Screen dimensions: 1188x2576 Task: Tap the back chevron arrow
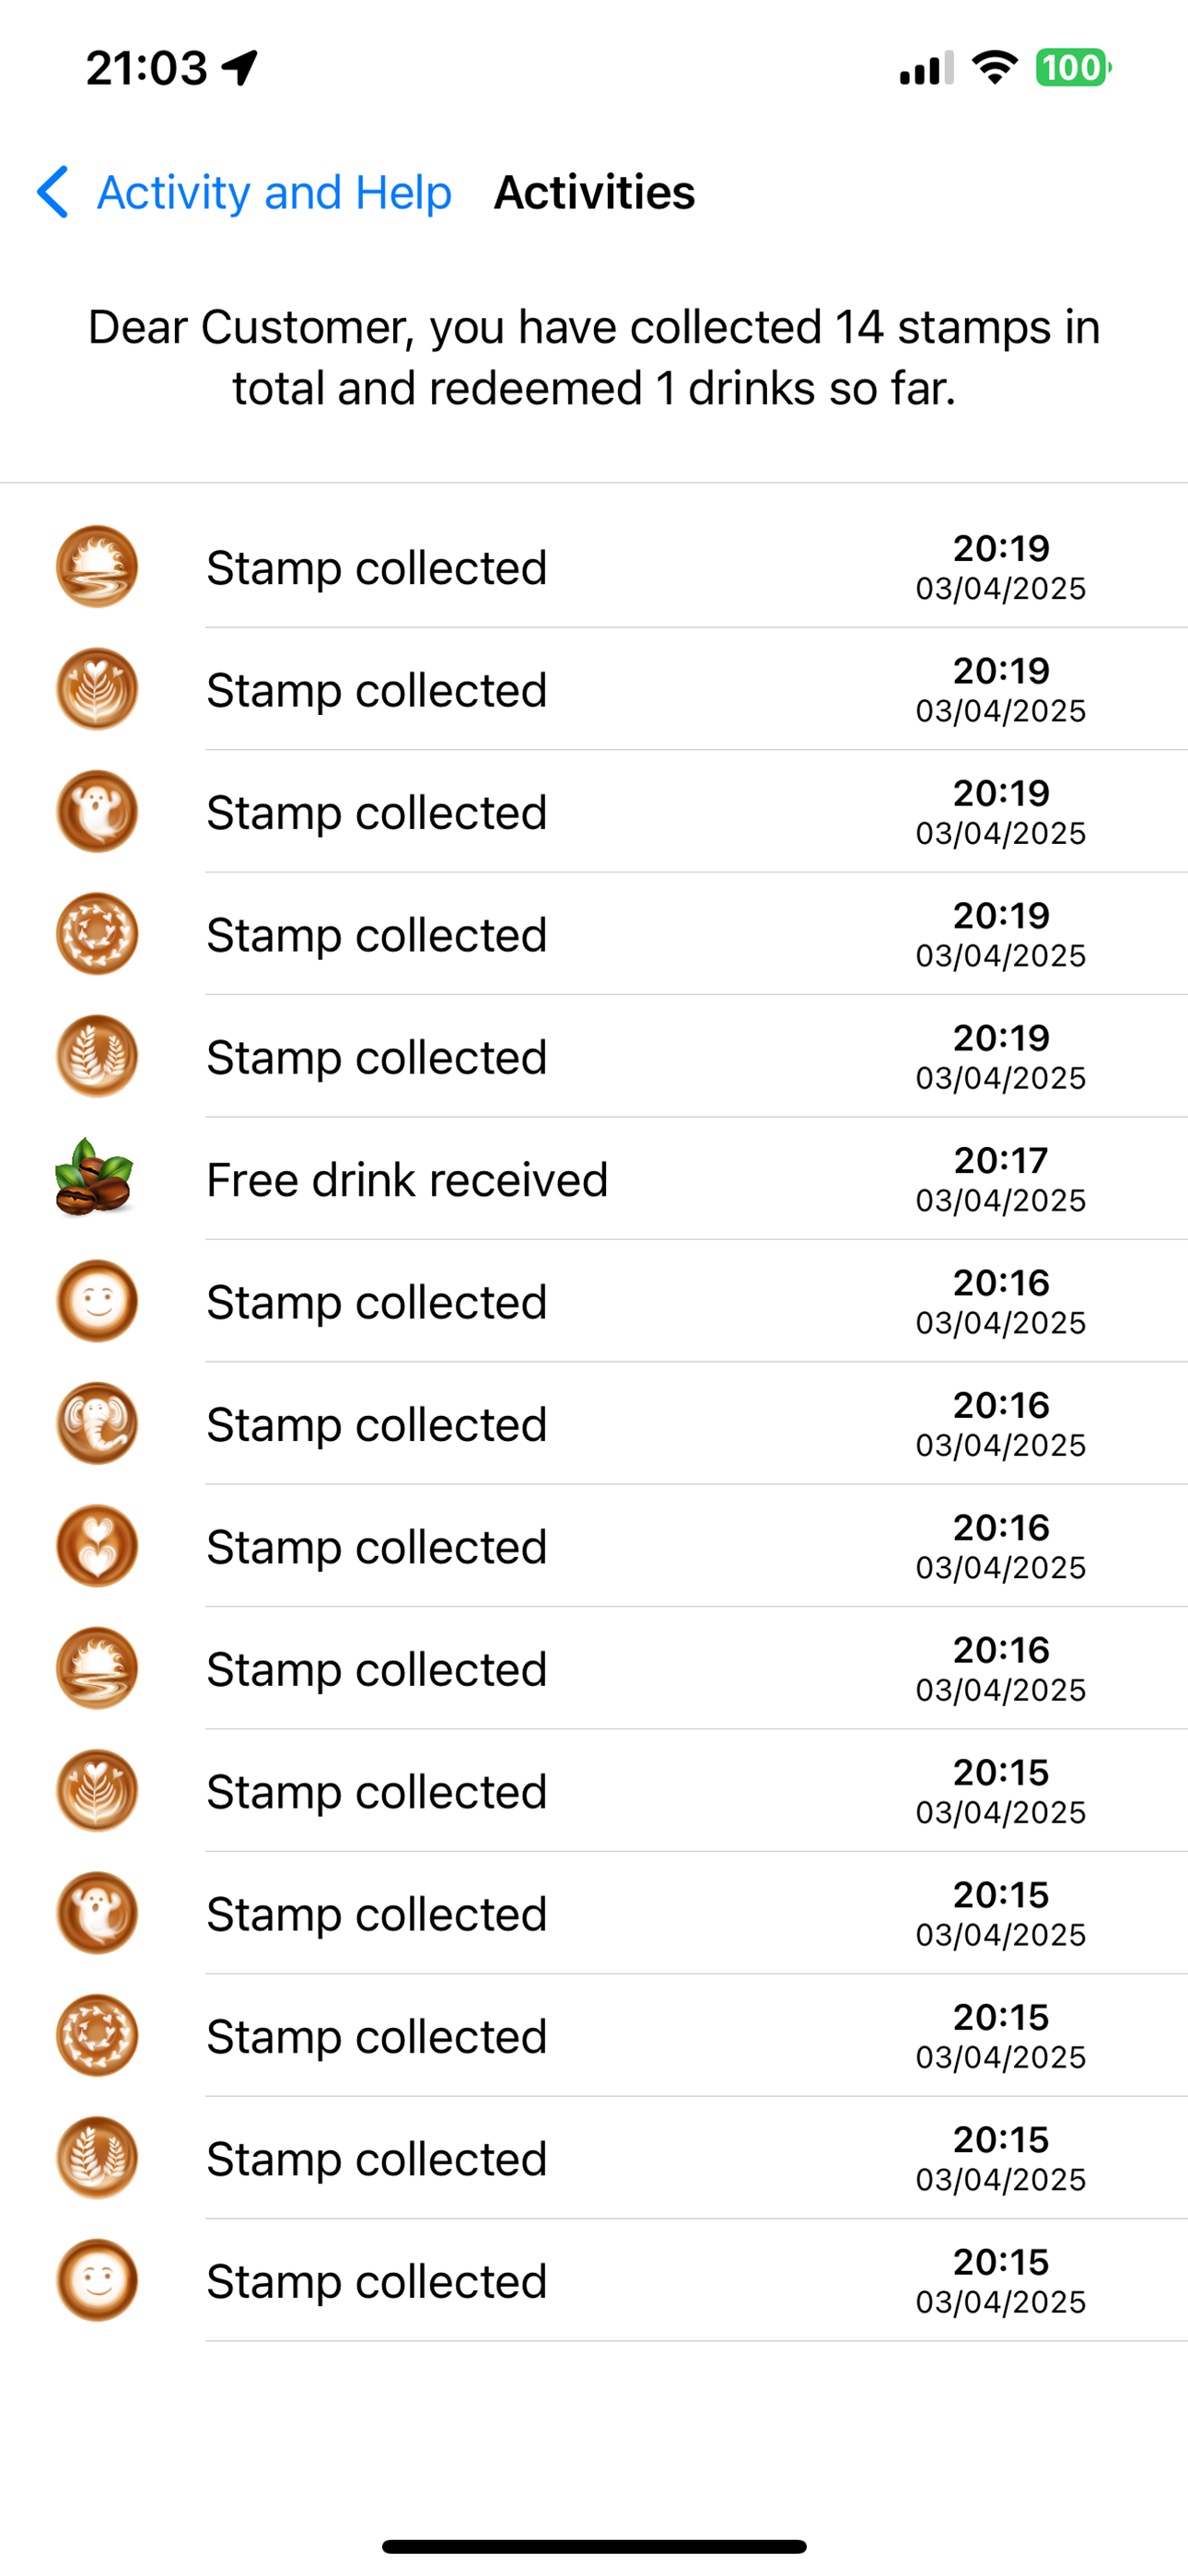pyautogui.click(x=53, y=191)
